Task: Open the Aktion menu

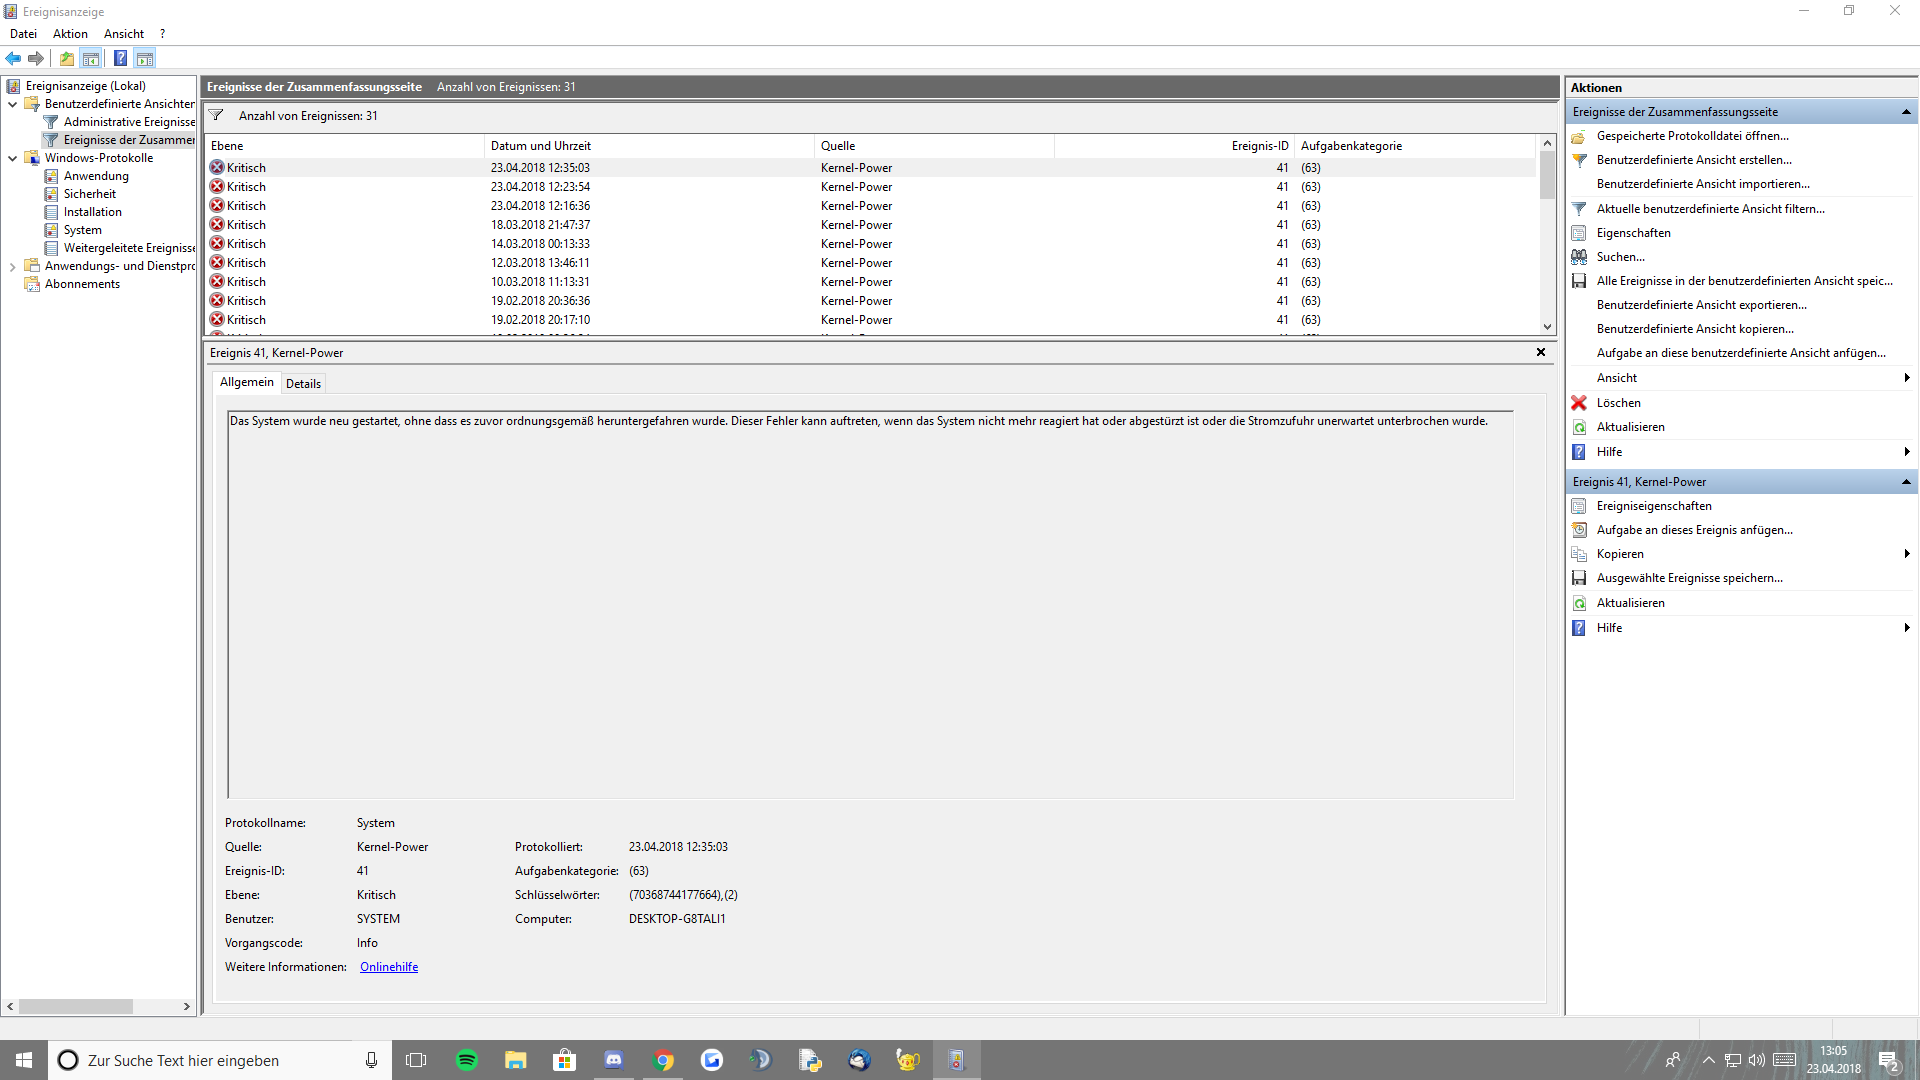Action: point(70,34)
